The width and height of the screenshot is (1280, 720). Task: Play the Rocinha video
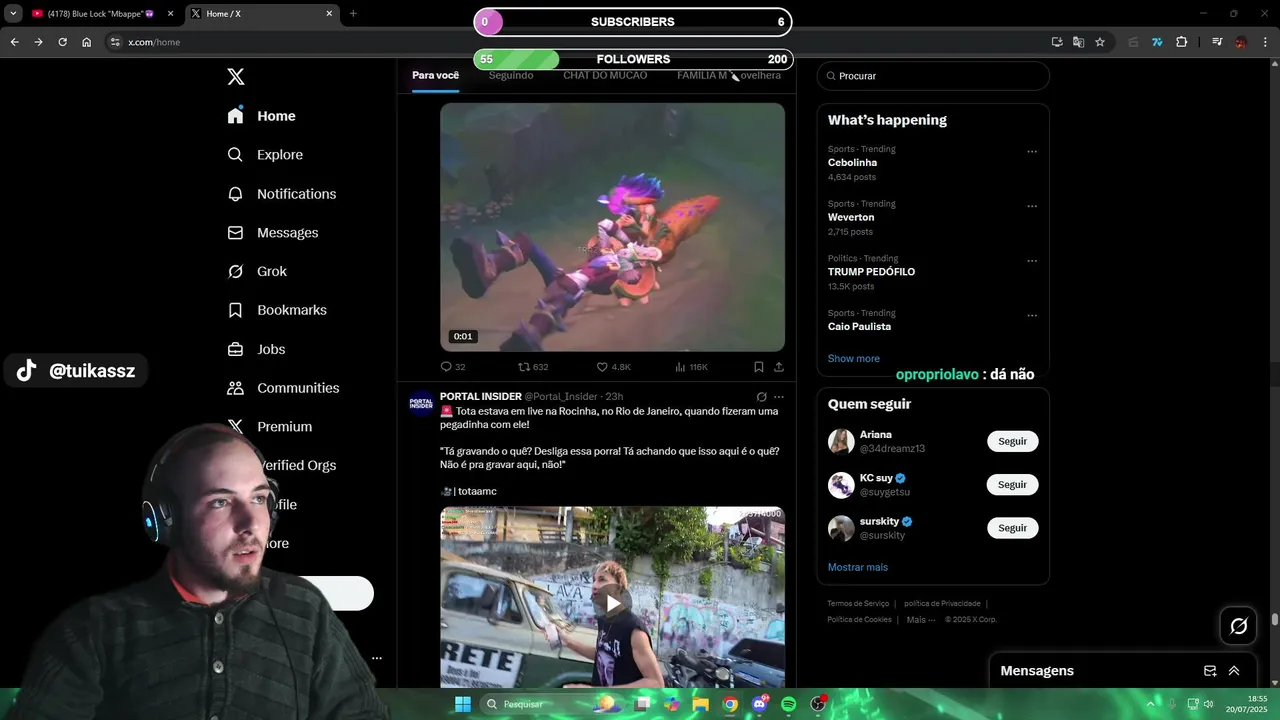(612, 603)
